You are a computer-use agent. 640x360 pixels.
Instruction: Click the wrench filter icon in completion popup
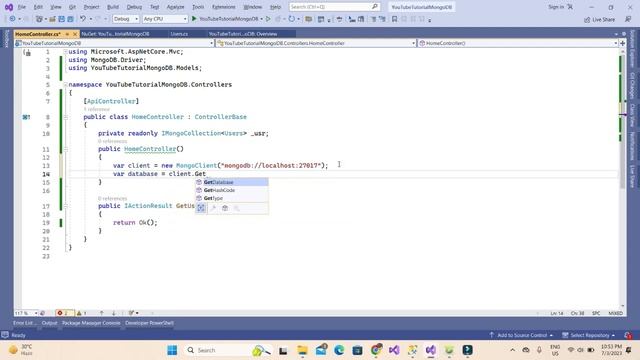tap(213, 208)
